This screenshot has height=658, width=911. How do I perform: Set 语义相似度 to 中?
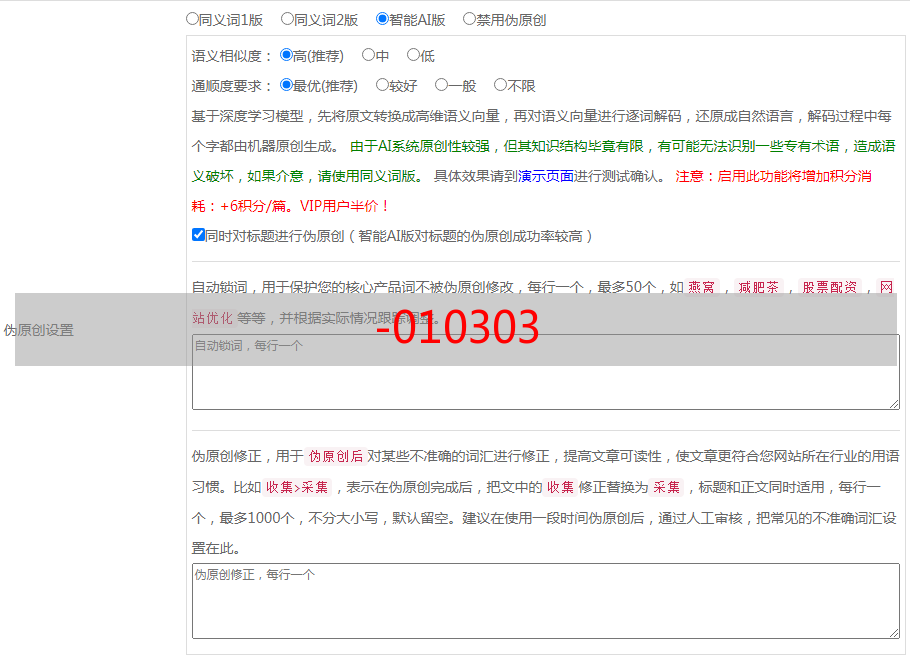click(x=368, y=55)
